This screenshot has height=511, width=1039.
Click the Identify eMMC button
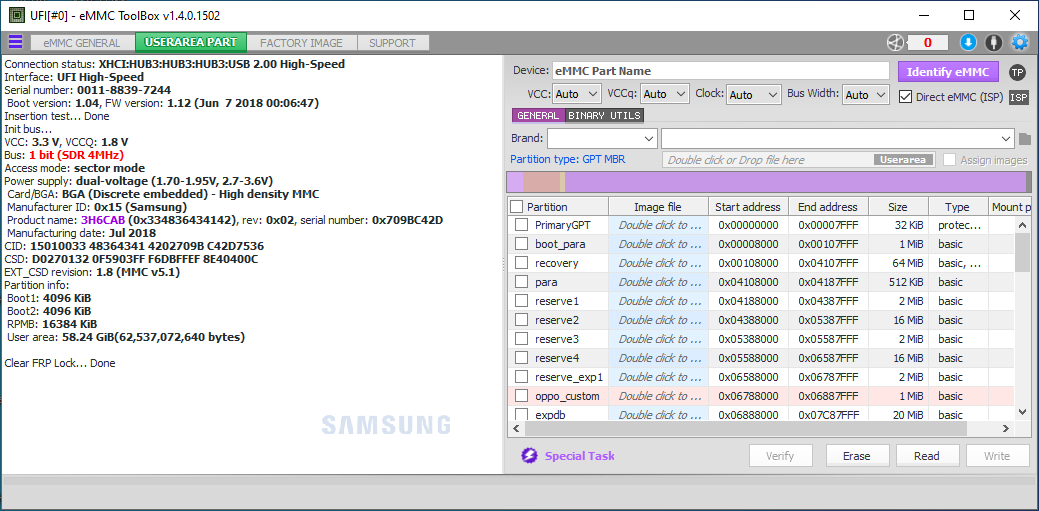(x=948, y=72)
